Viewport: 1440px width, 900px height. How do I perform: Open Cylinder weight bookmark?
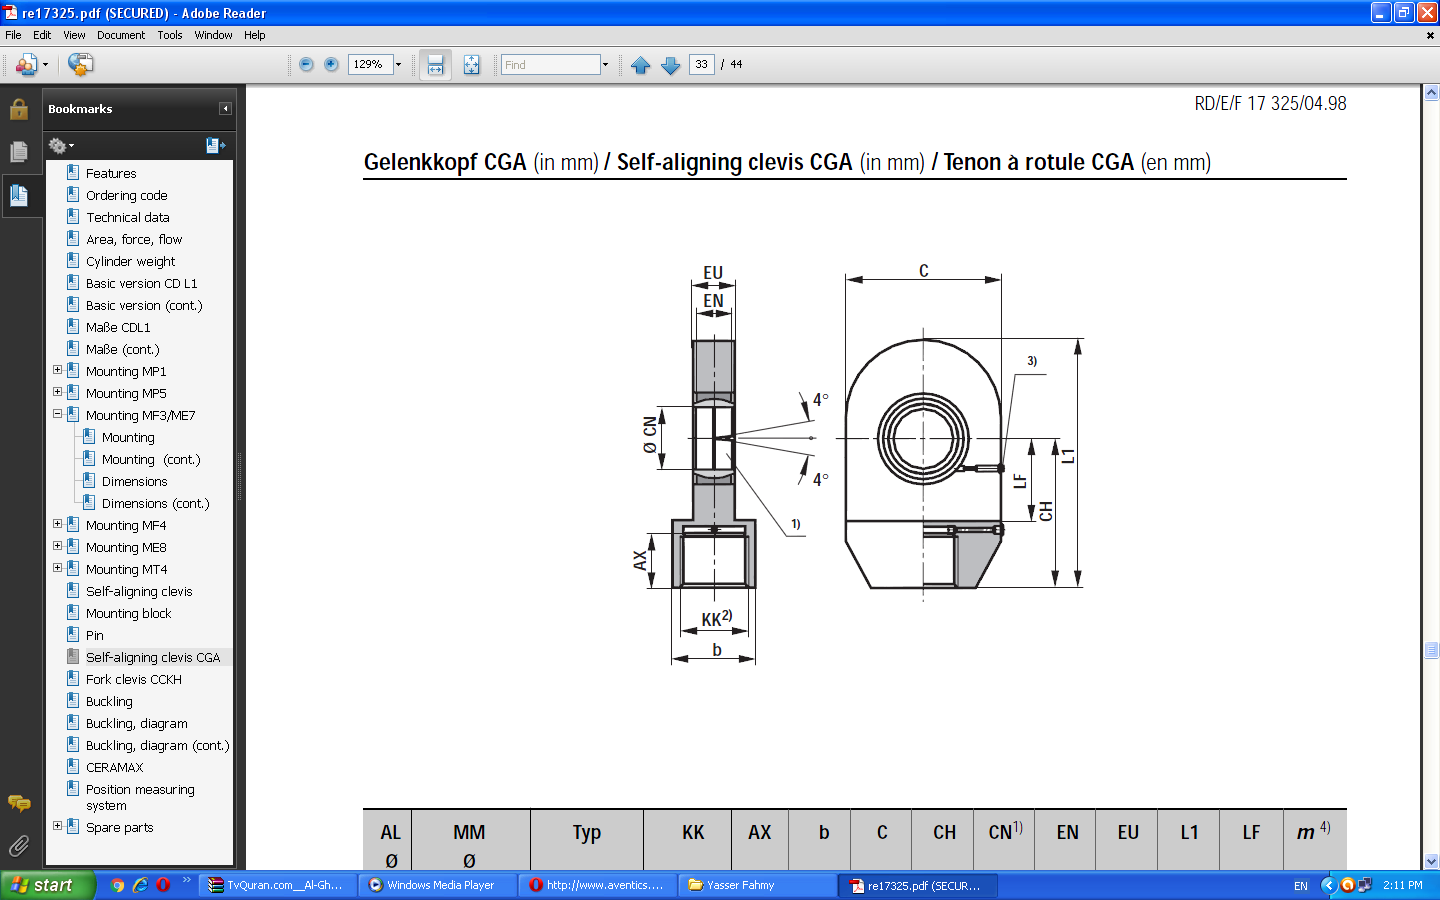click(131, 262)
